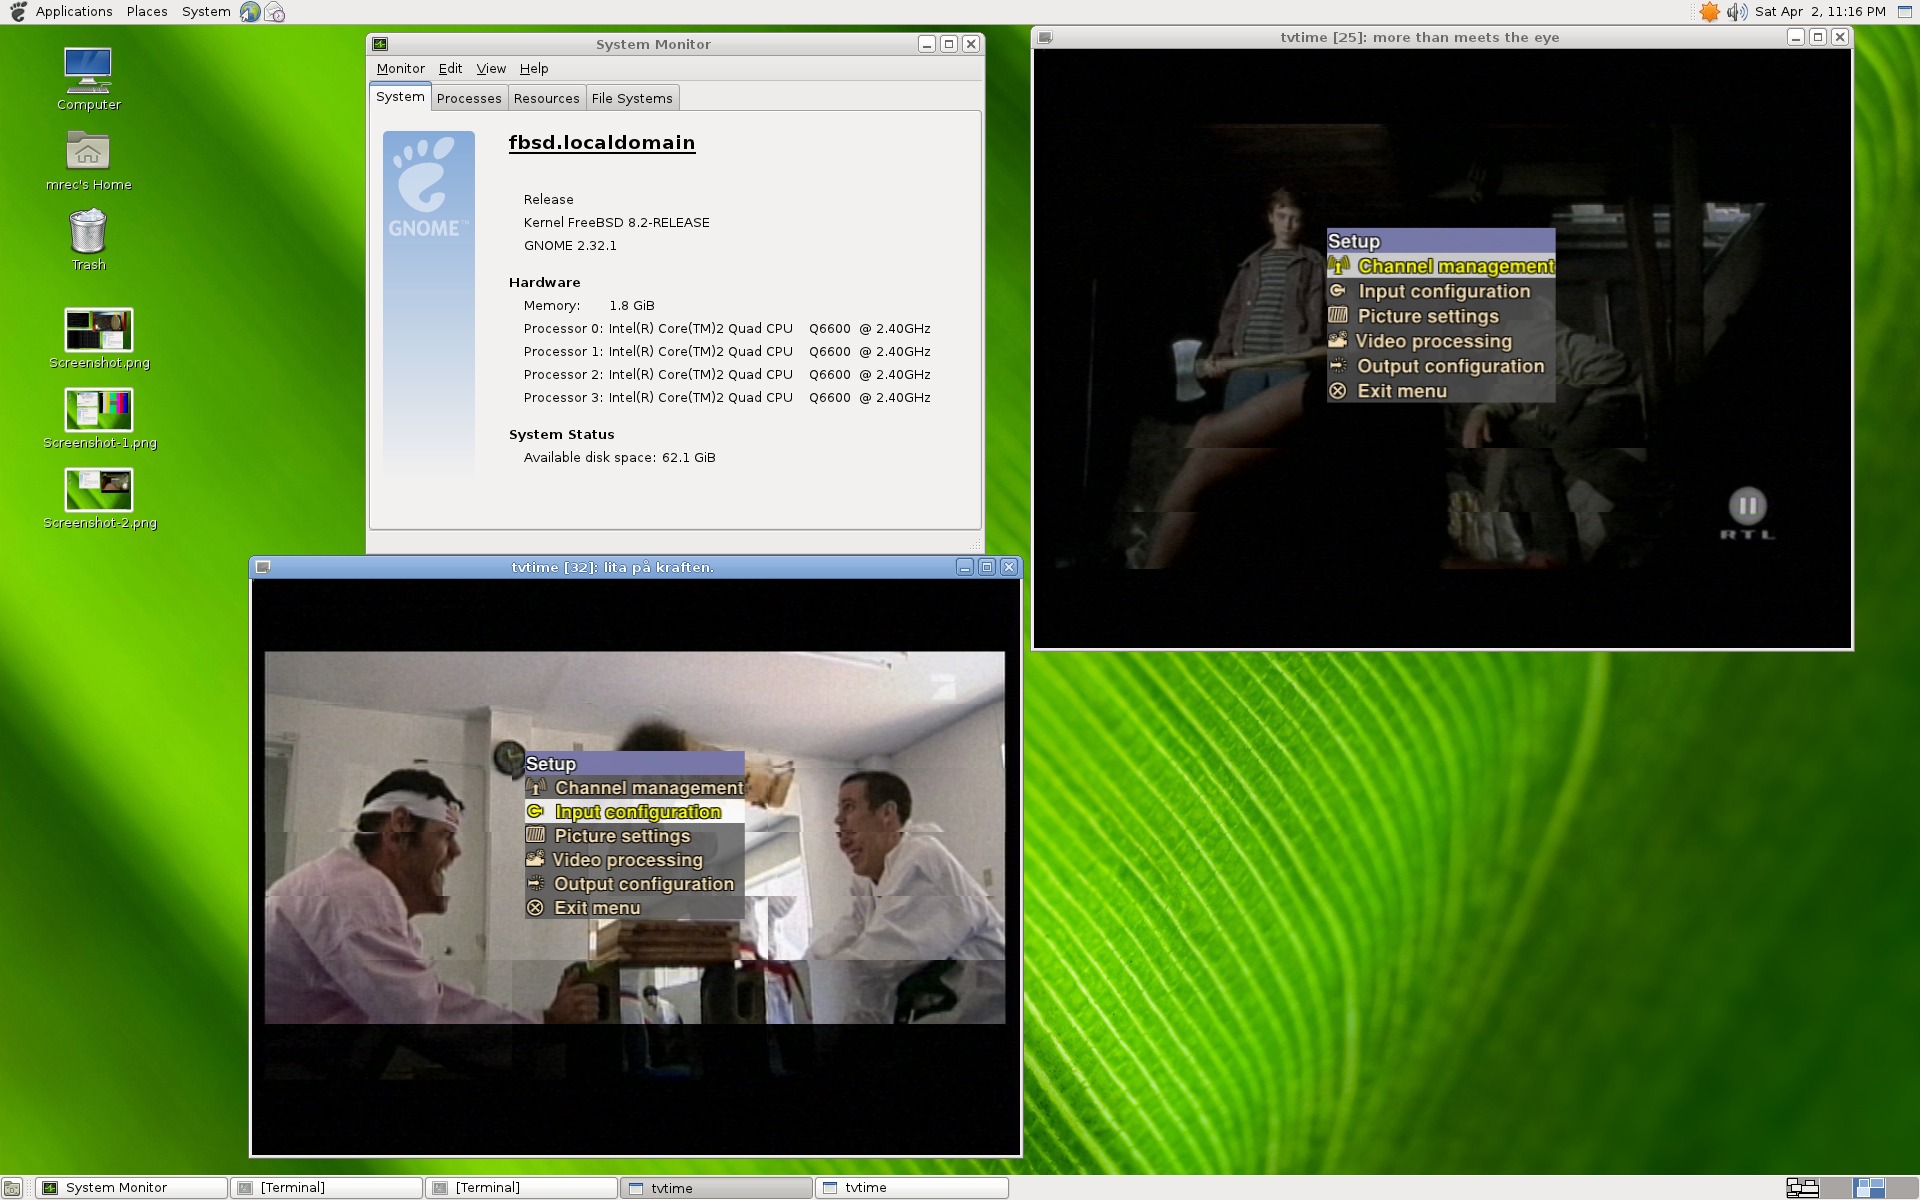Select Screenshot-1.png thumbnail on desktop
The image size is (1920, 1200).
point(99,410)
